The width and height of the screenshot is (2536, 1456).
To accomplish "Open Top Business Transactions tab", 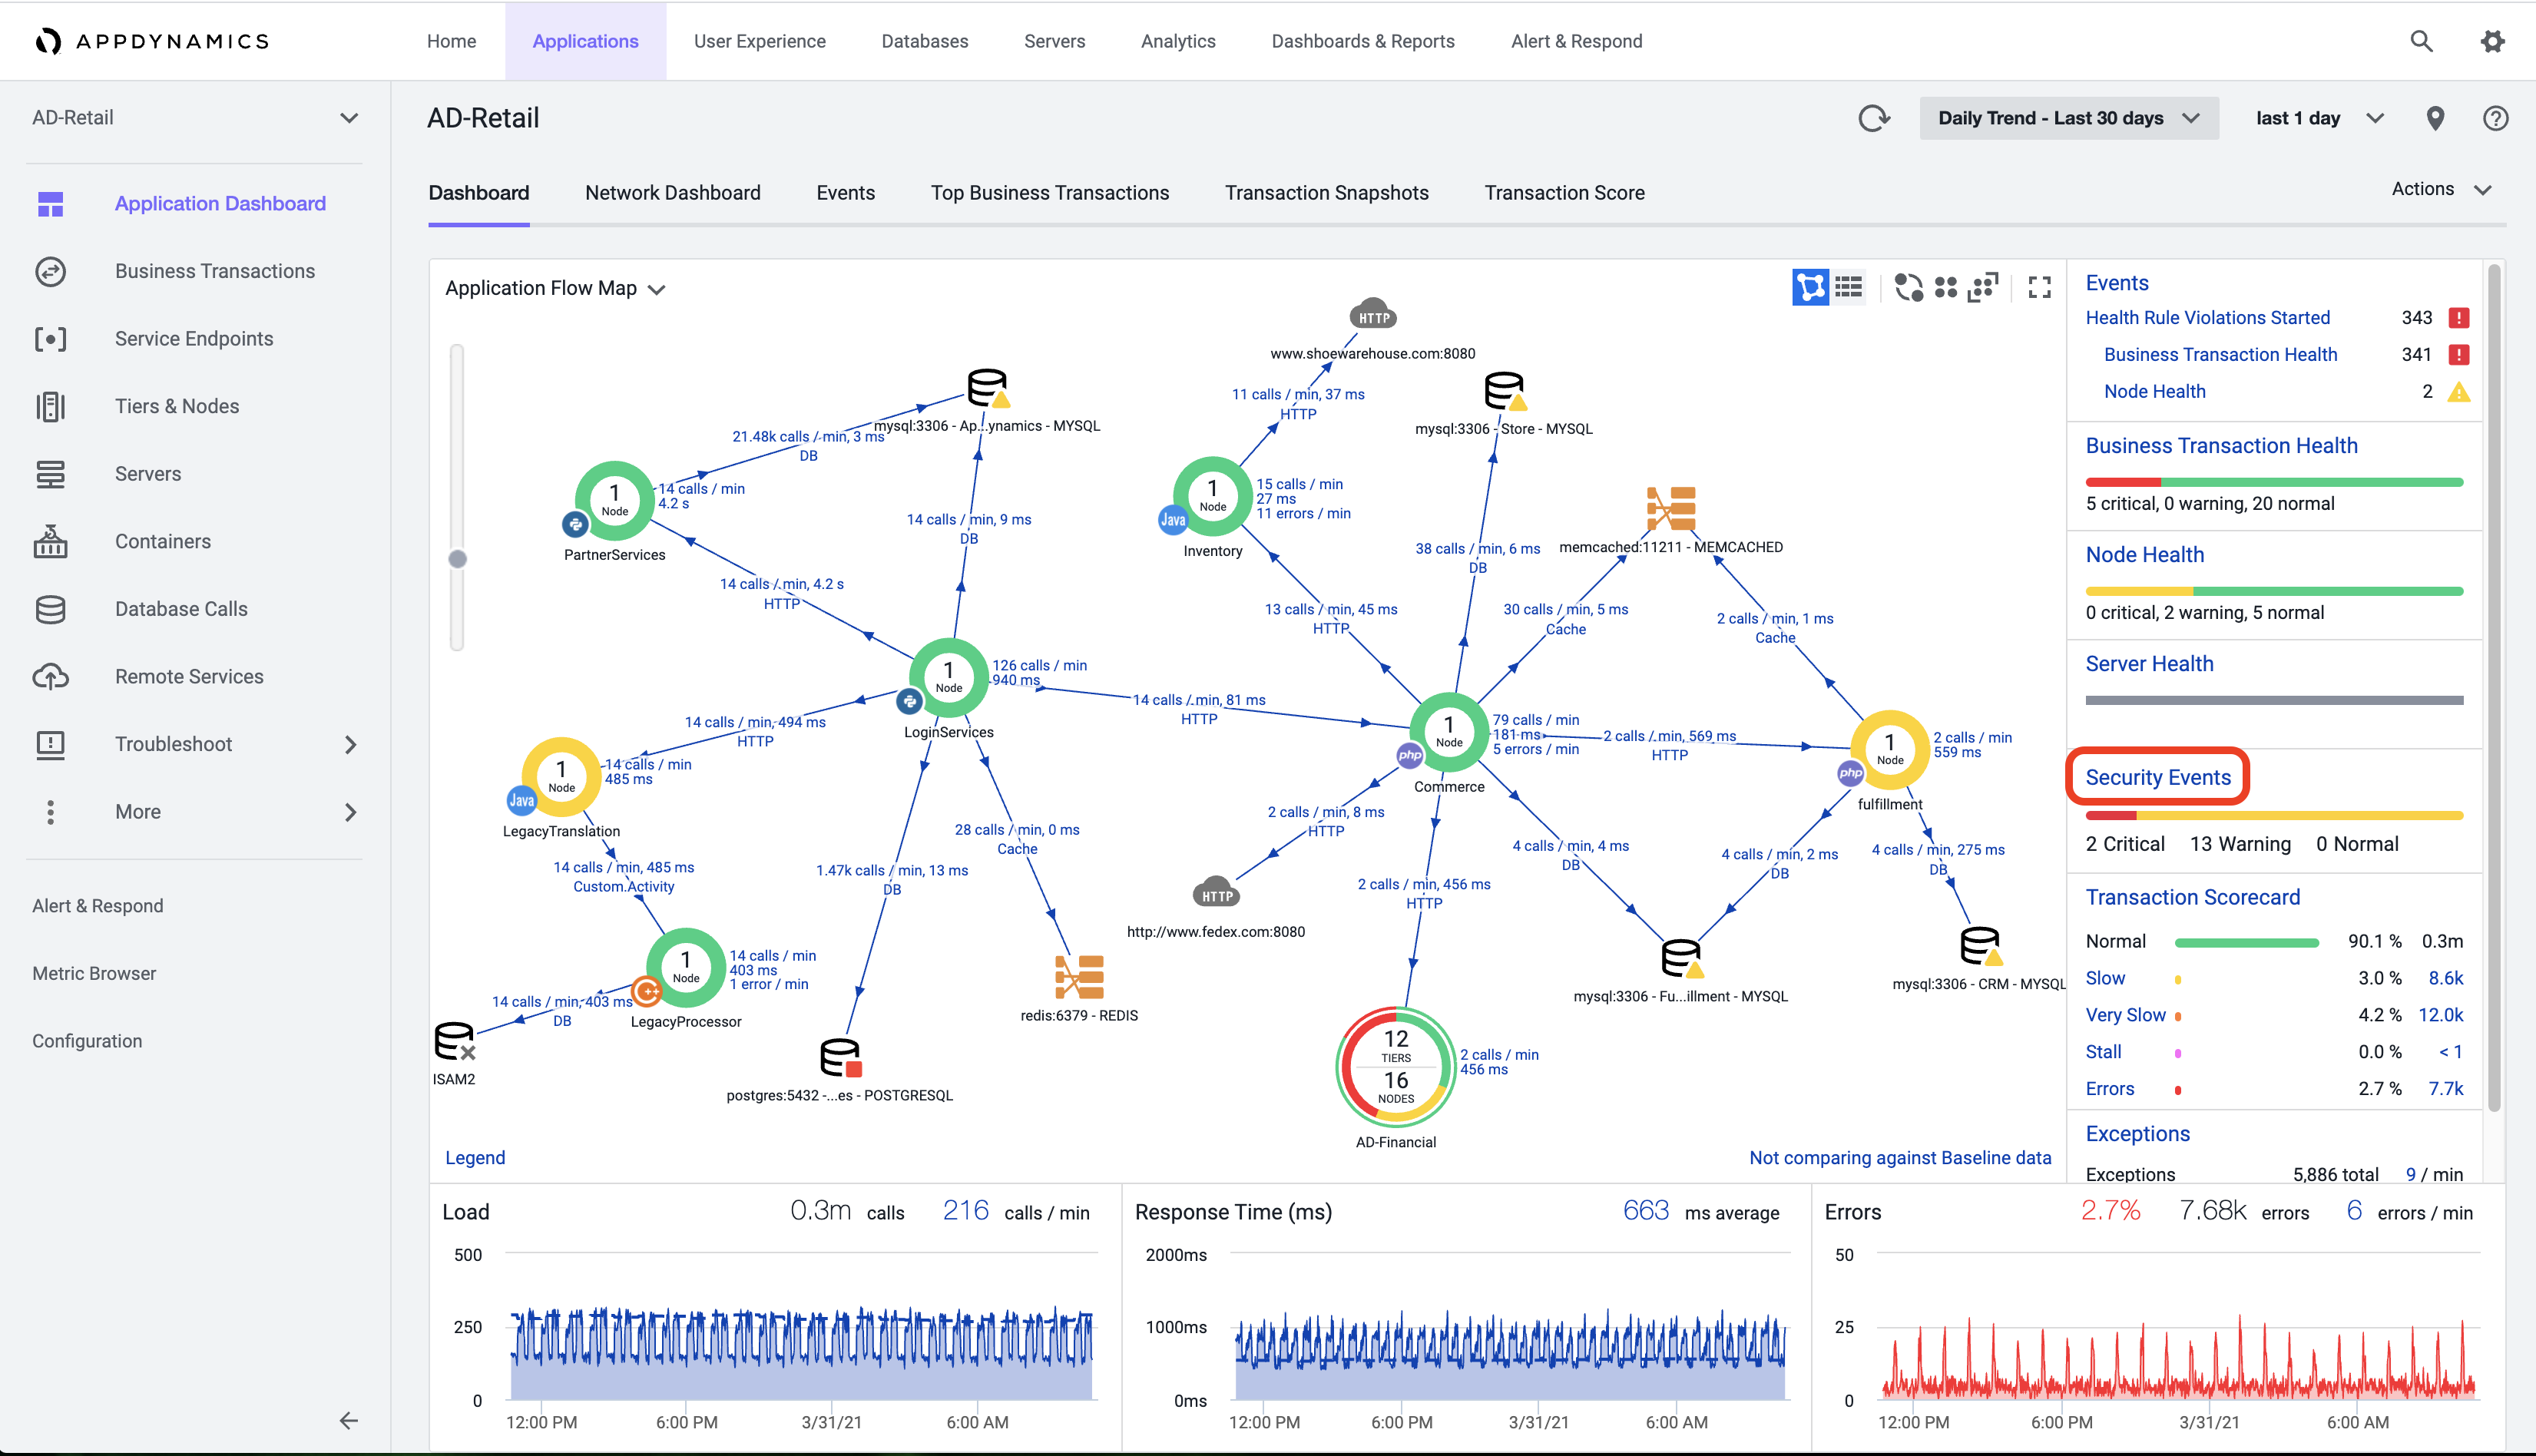I will click(1049, 193).
